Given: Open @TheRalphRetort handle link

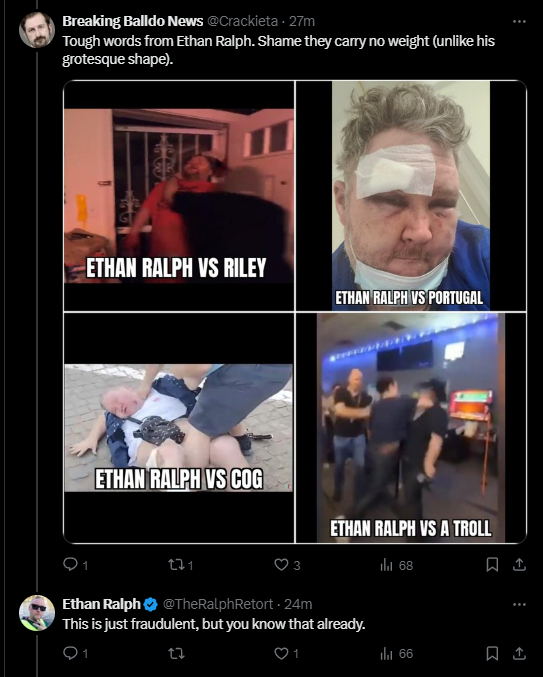Looking at the screenshot, I should pyautogui.click(x=218, y=604).
